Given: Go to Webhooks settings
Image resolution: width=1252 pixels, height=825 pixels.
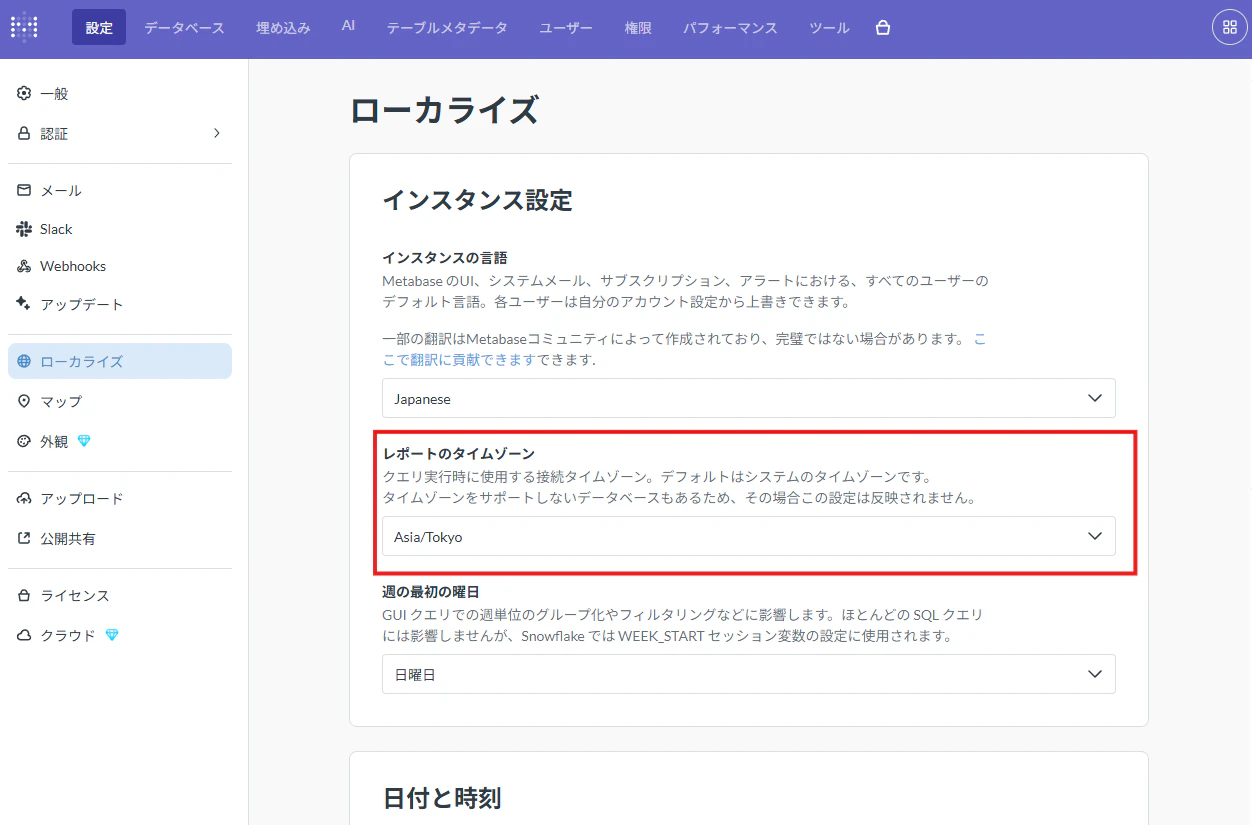Looking at the screenshot, I should tap(120, 266).
